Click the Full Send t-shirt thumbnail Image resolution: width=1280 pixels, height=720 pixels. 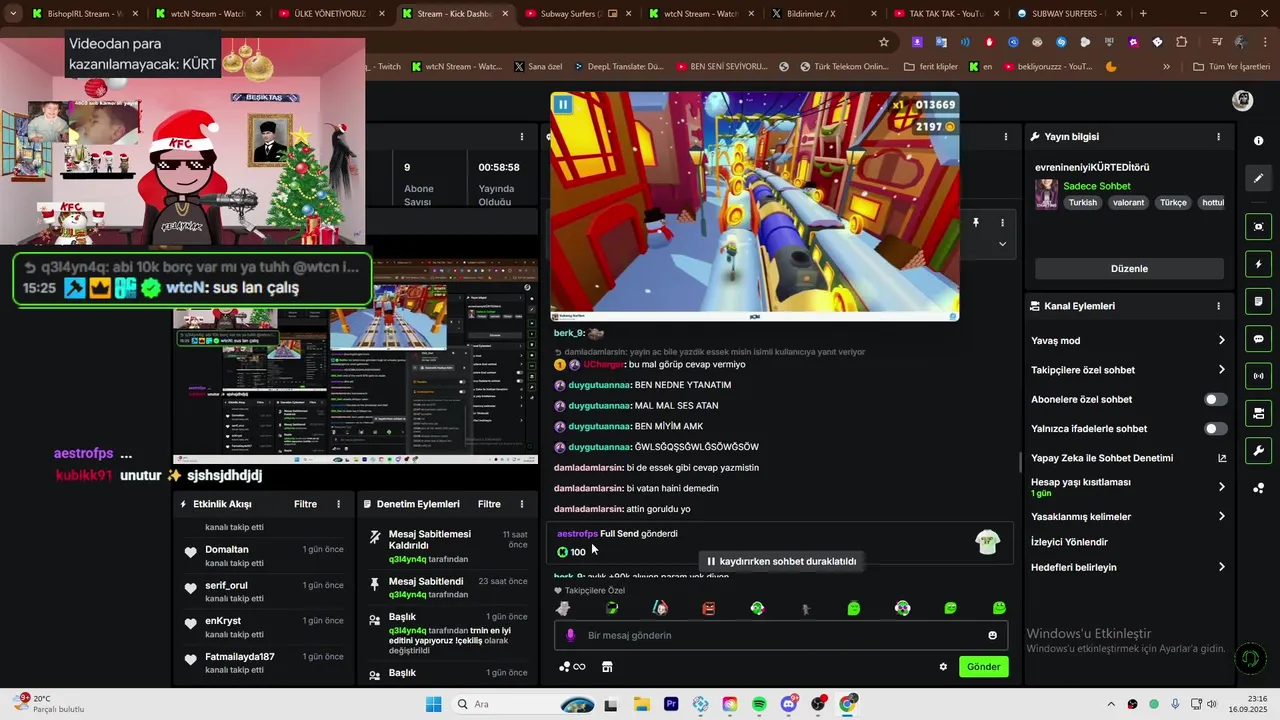click(x=988, y=542)
